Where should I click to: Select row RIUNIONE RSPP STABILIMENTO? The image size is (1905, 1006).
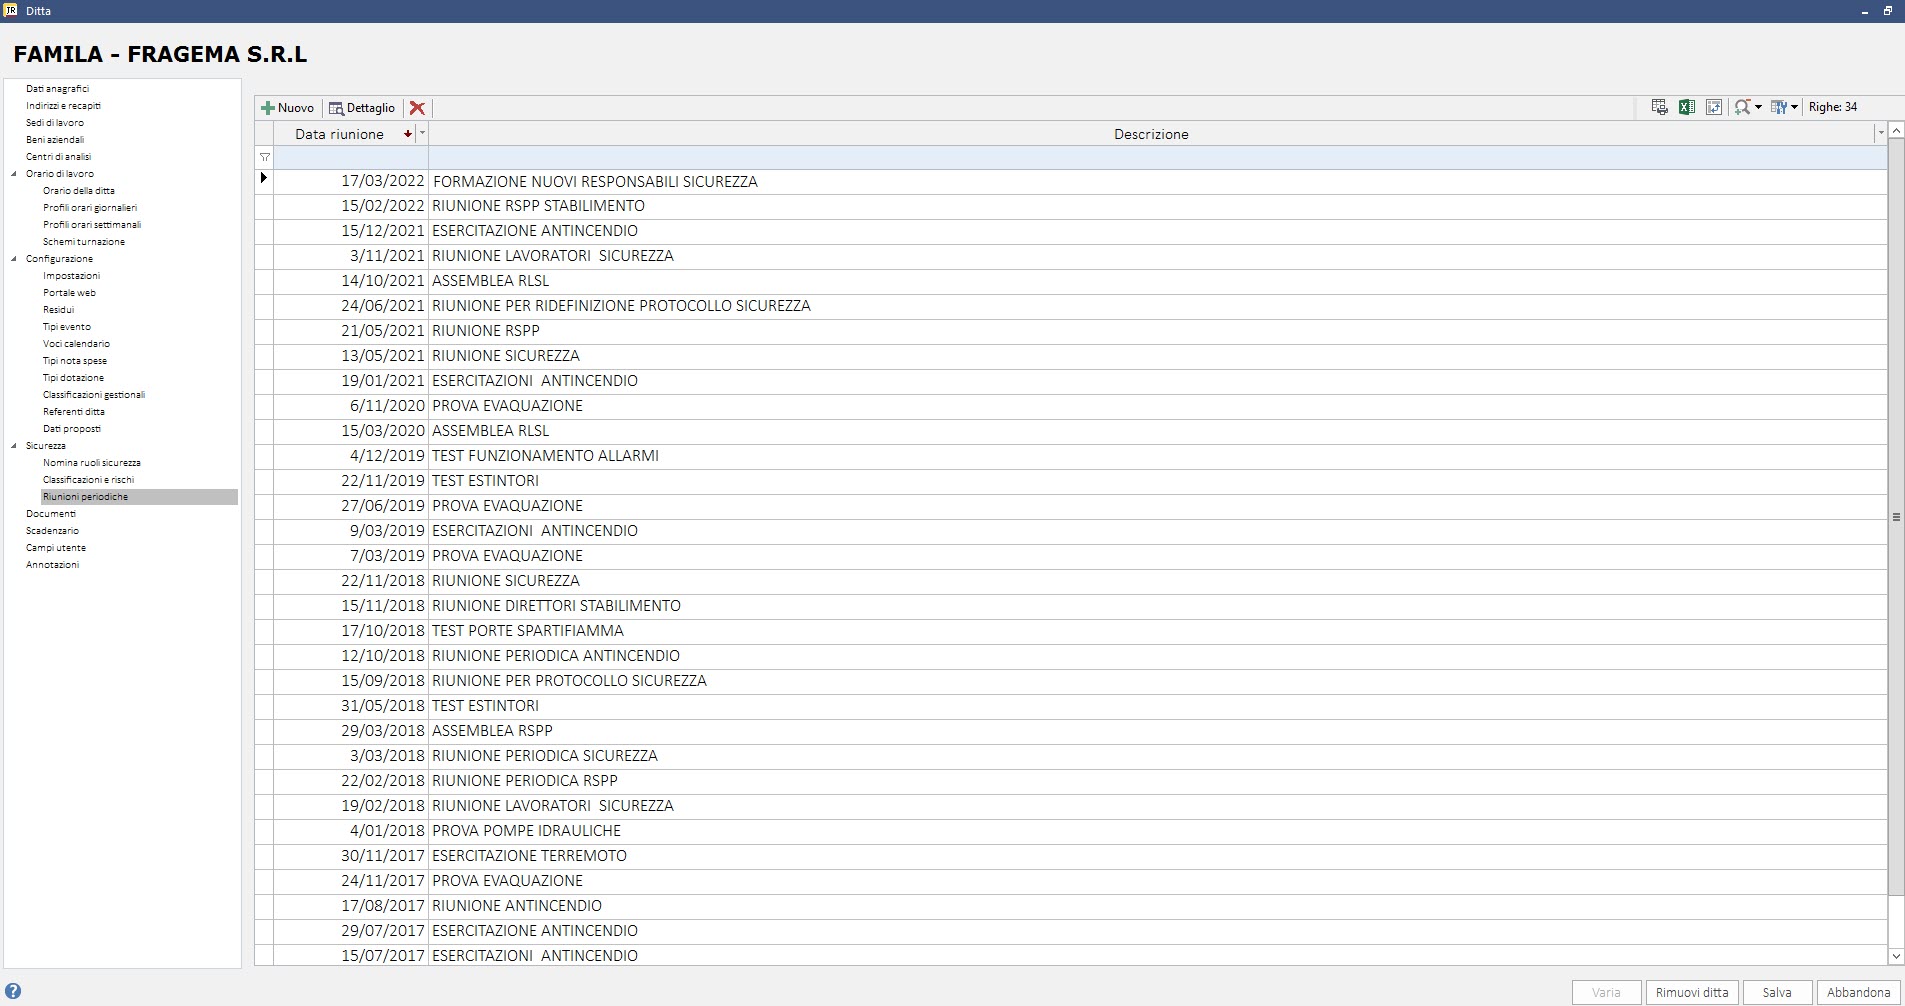pos(1071,206)
